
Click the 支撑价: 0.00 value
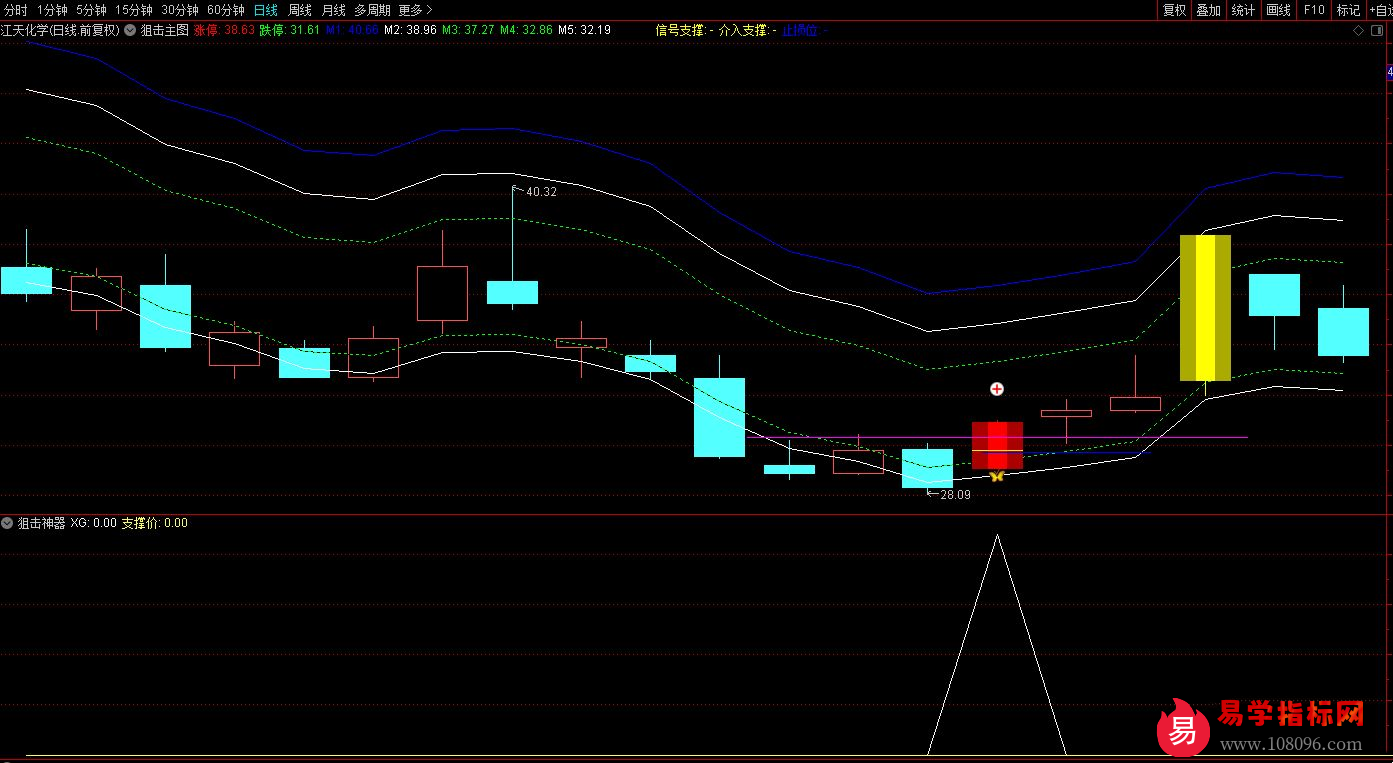click(154, 523)
